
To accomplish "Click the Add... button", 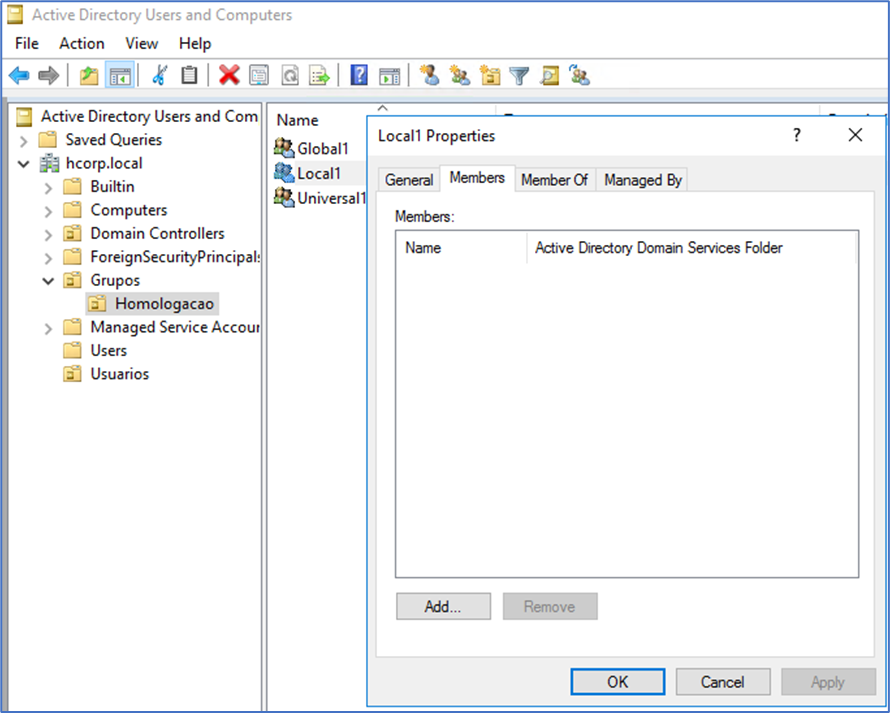I will click(443, 606).
